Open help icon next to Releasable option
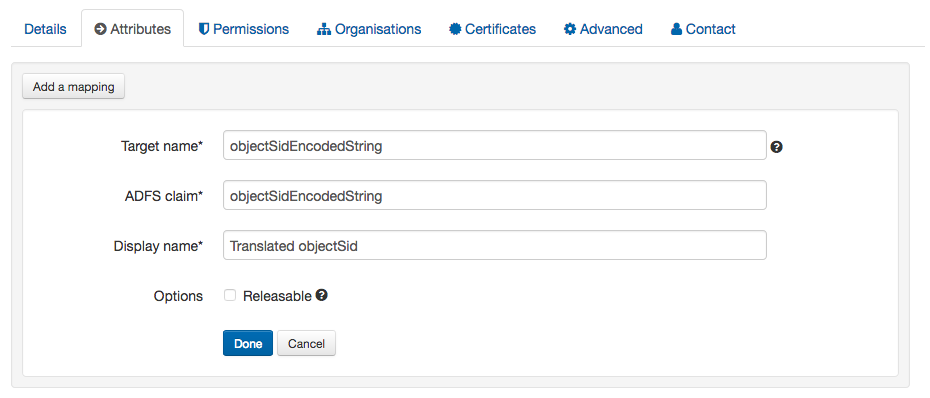Image resolution: width=930 pixels, height=398 pixels. 321,295
